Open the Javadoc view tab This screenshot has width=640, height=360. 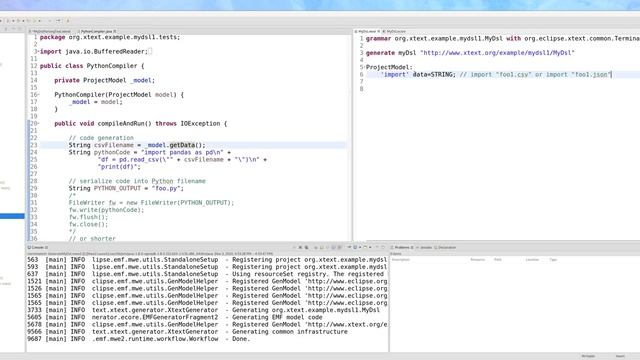[x=425, y=247]
